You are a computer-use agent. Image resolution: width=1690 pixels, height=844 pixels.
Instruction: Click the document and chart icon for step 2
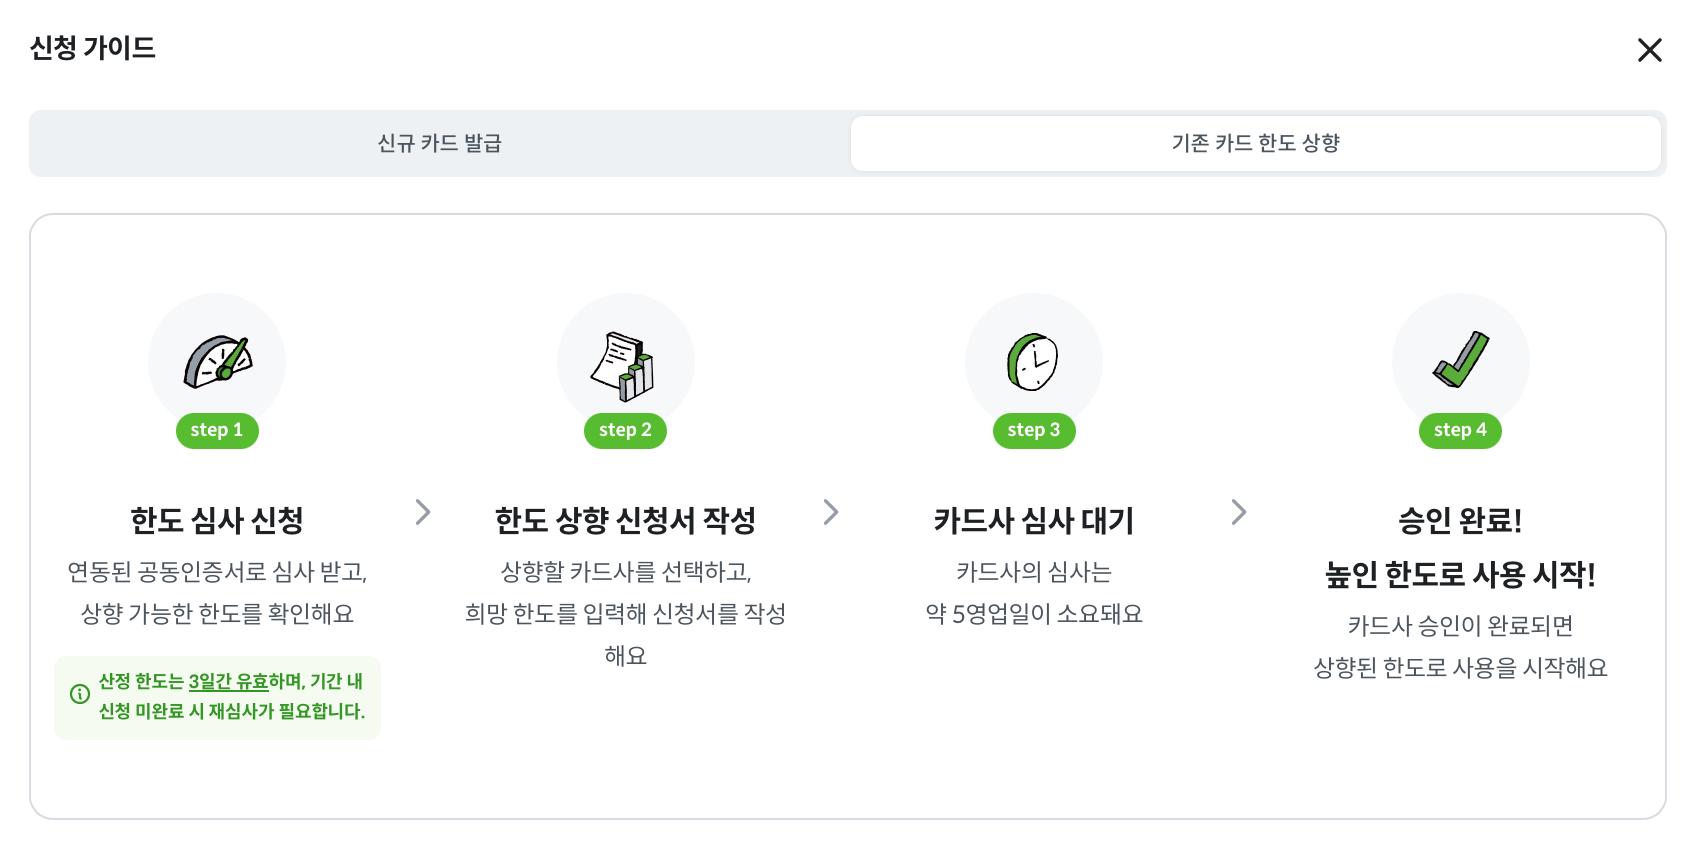pyautogui.click(x=624, y=365)
